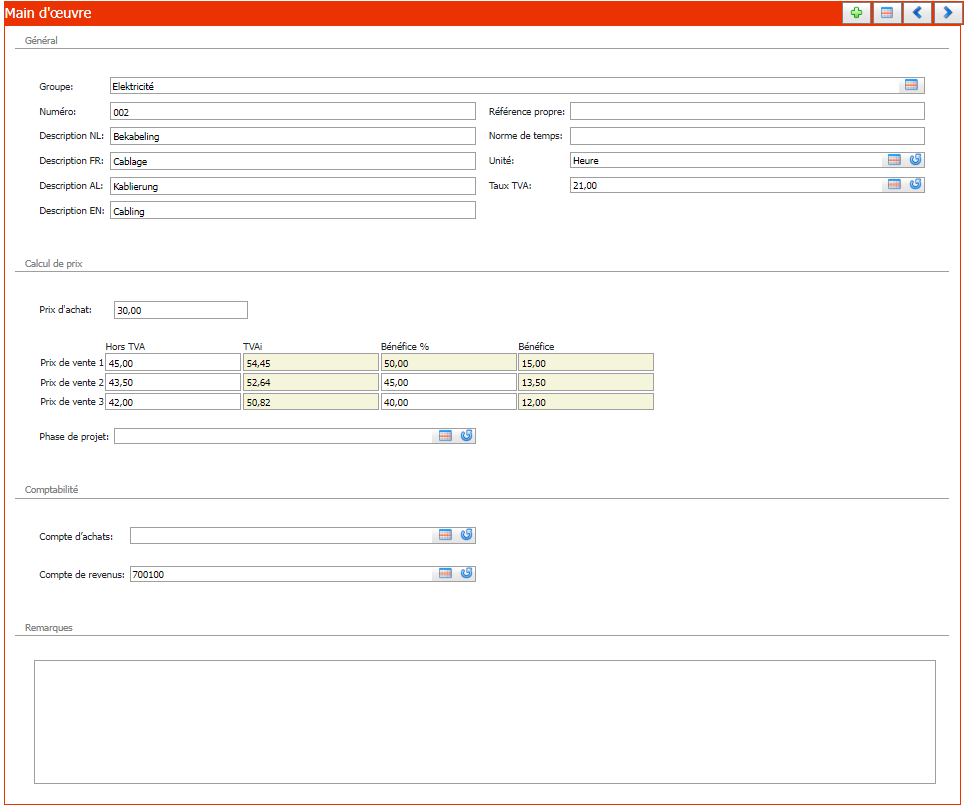Click Bénéfice value 12,00
This screenshot has height=811, width=970.
pyautogui.click(x=586, y=402)
